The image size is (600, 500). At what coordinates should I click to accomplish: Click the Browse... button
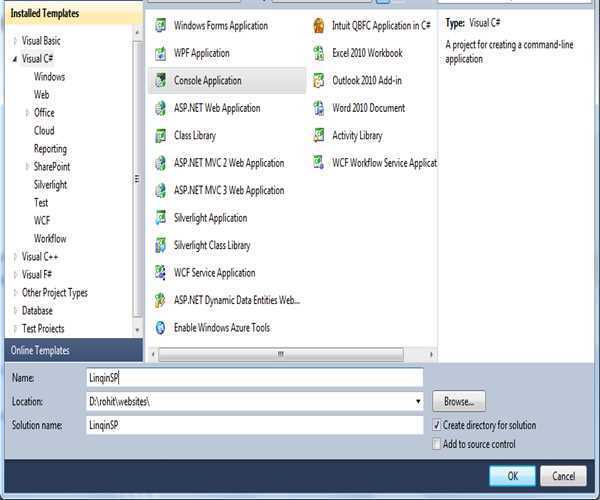tap(459, 401)
